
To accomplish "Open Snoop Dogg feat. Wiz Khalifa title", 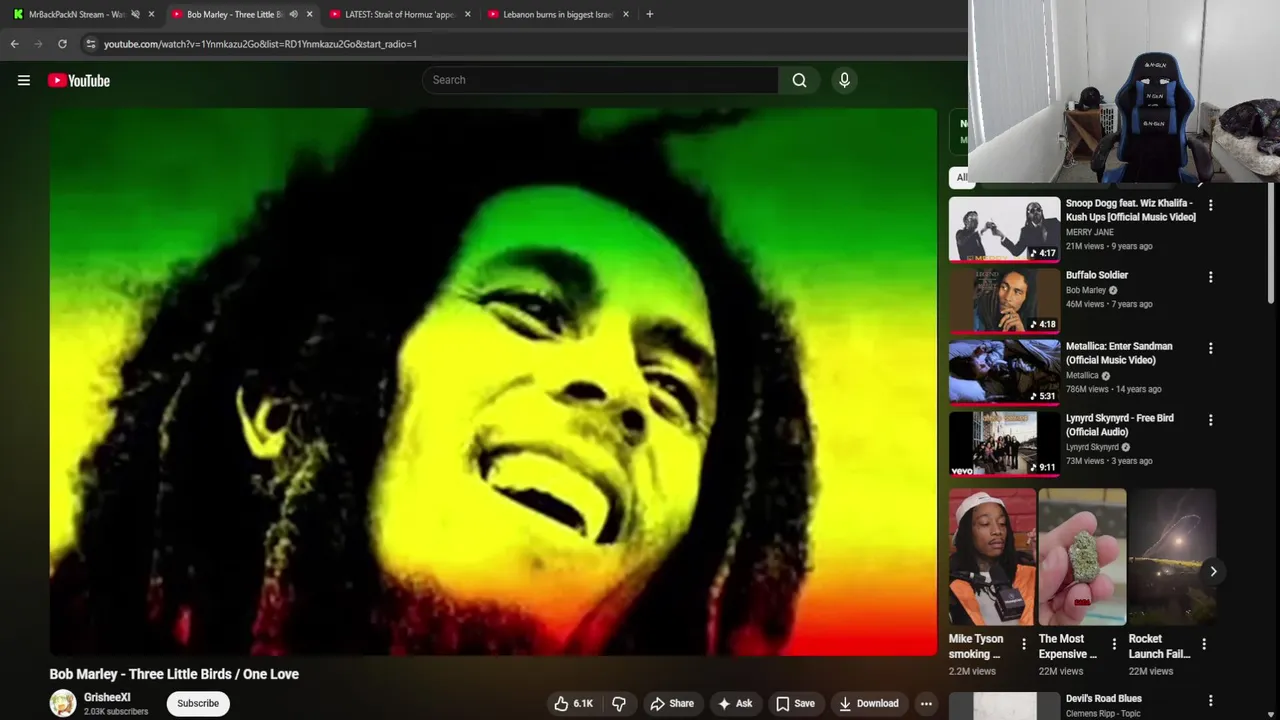I will click(x=1131, y=210).
